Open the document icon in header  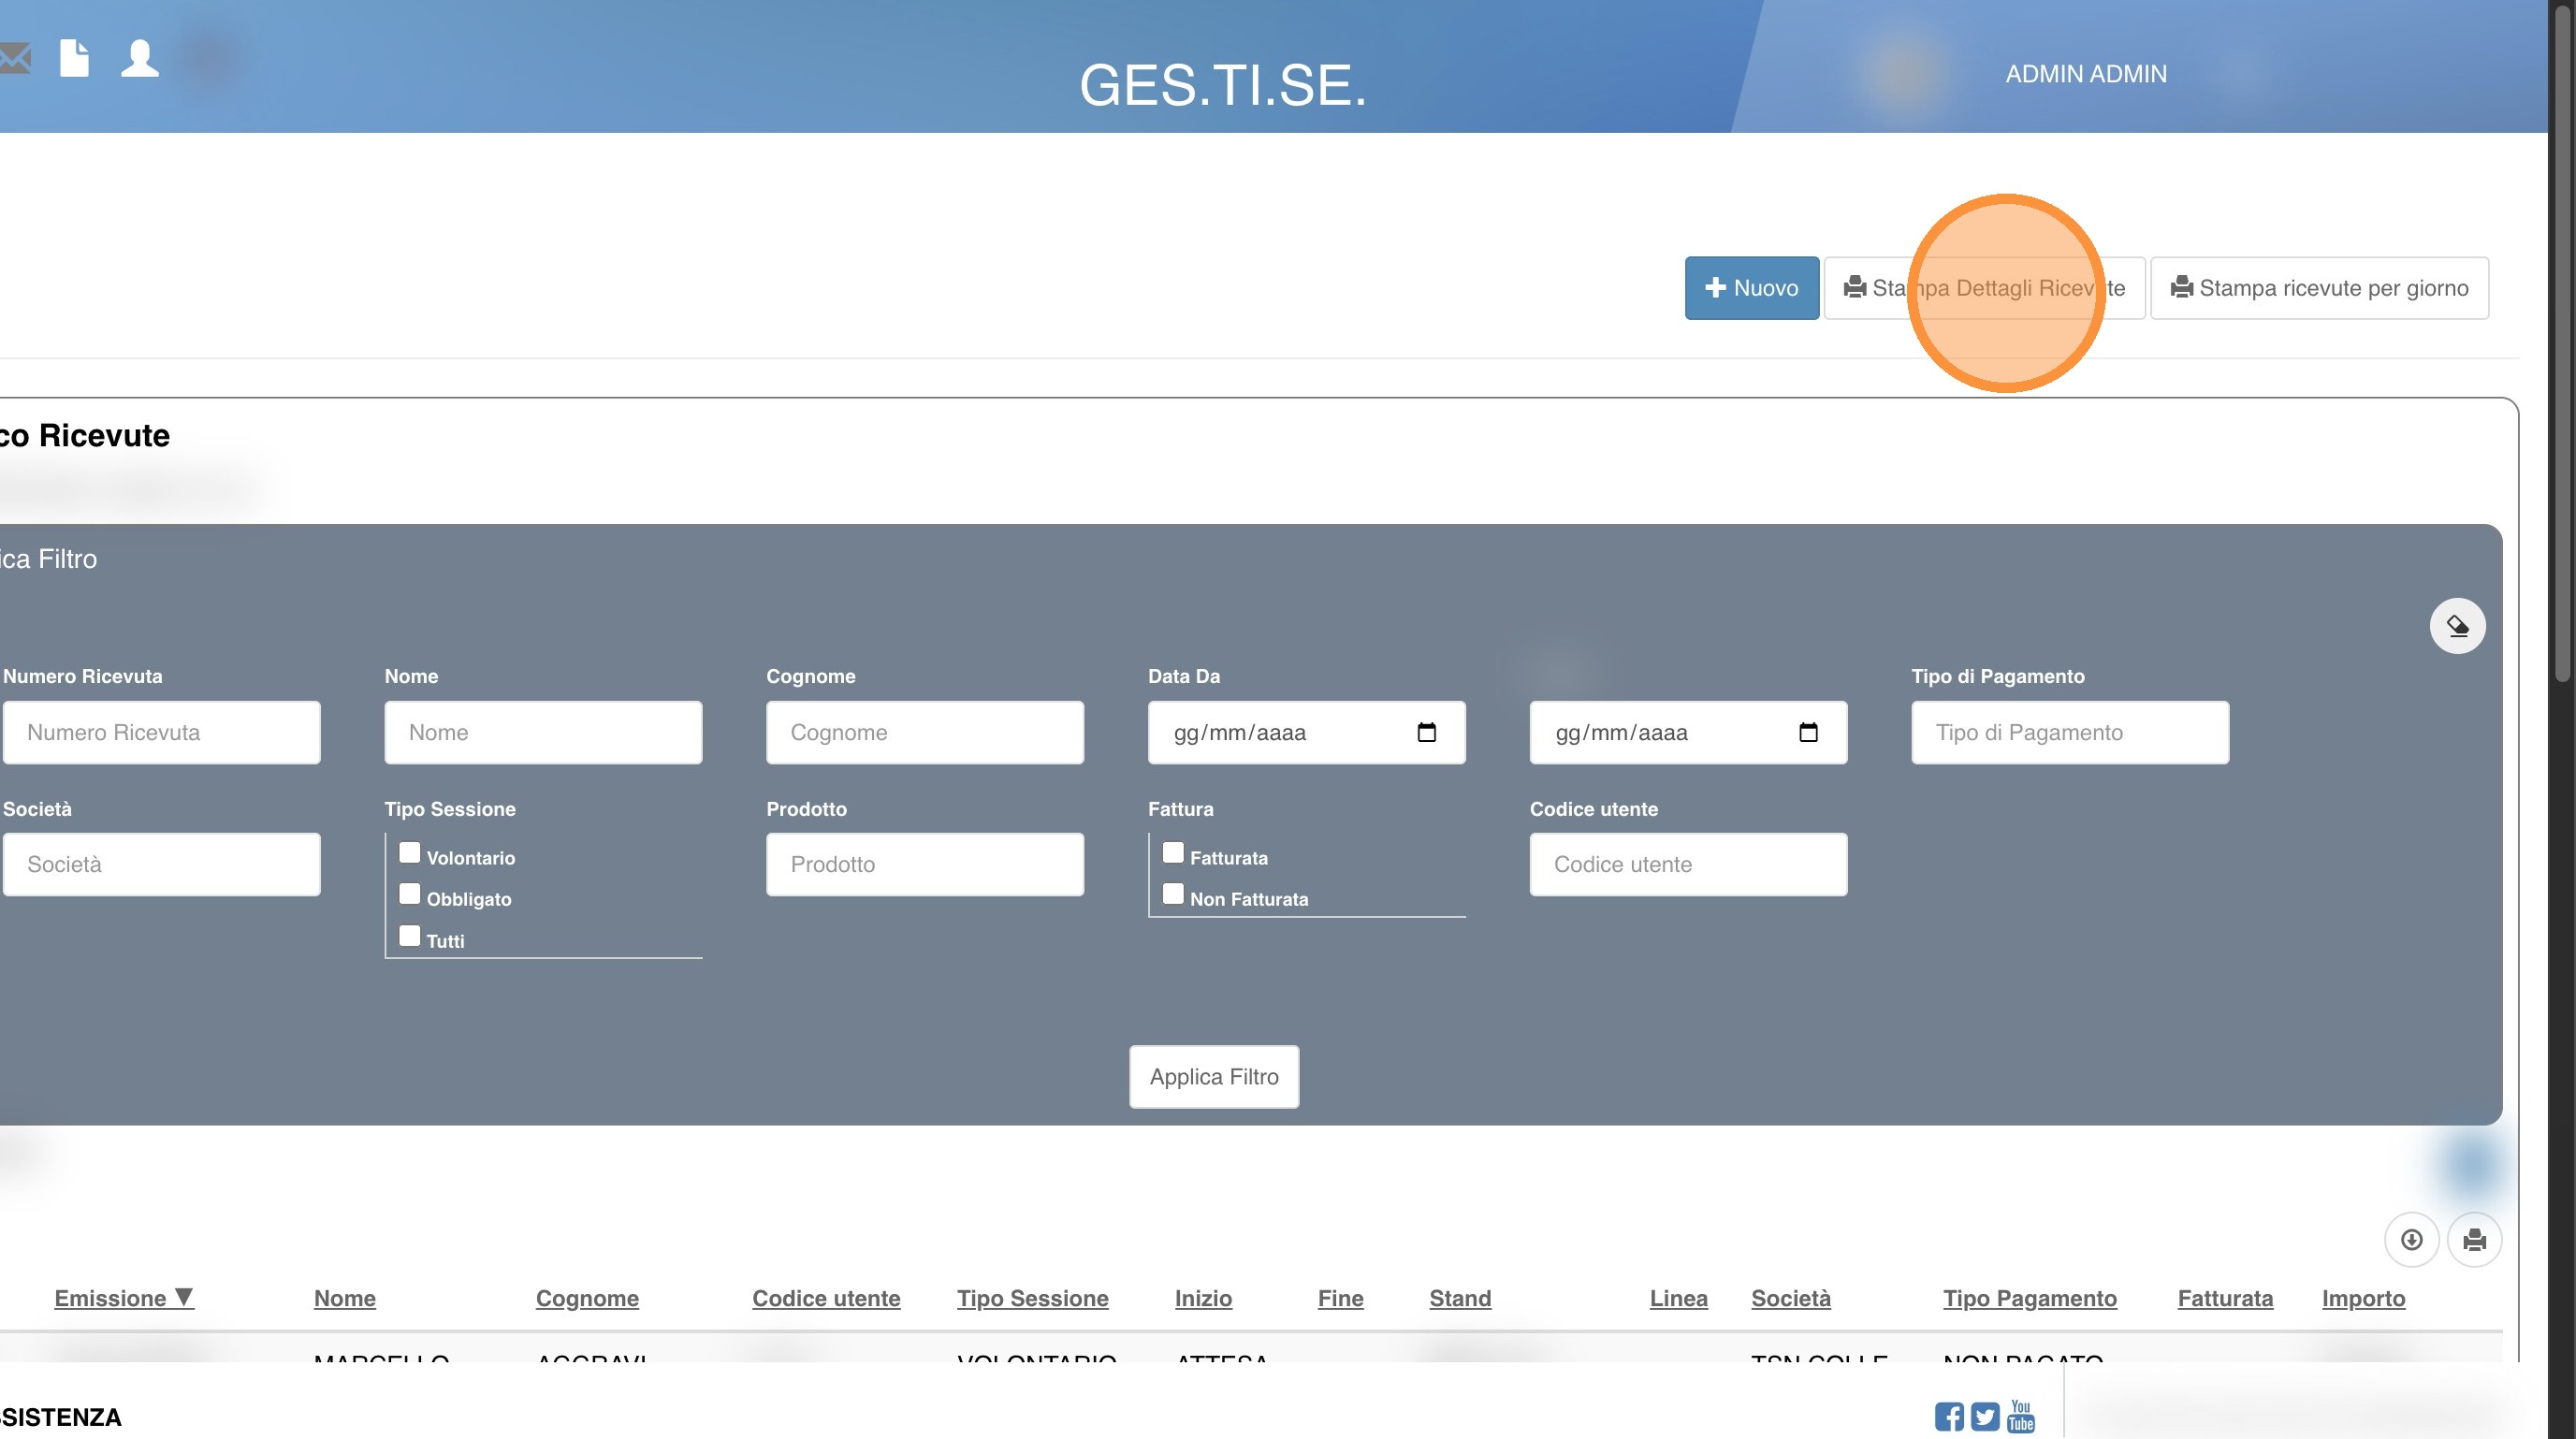tap(75, 58)
